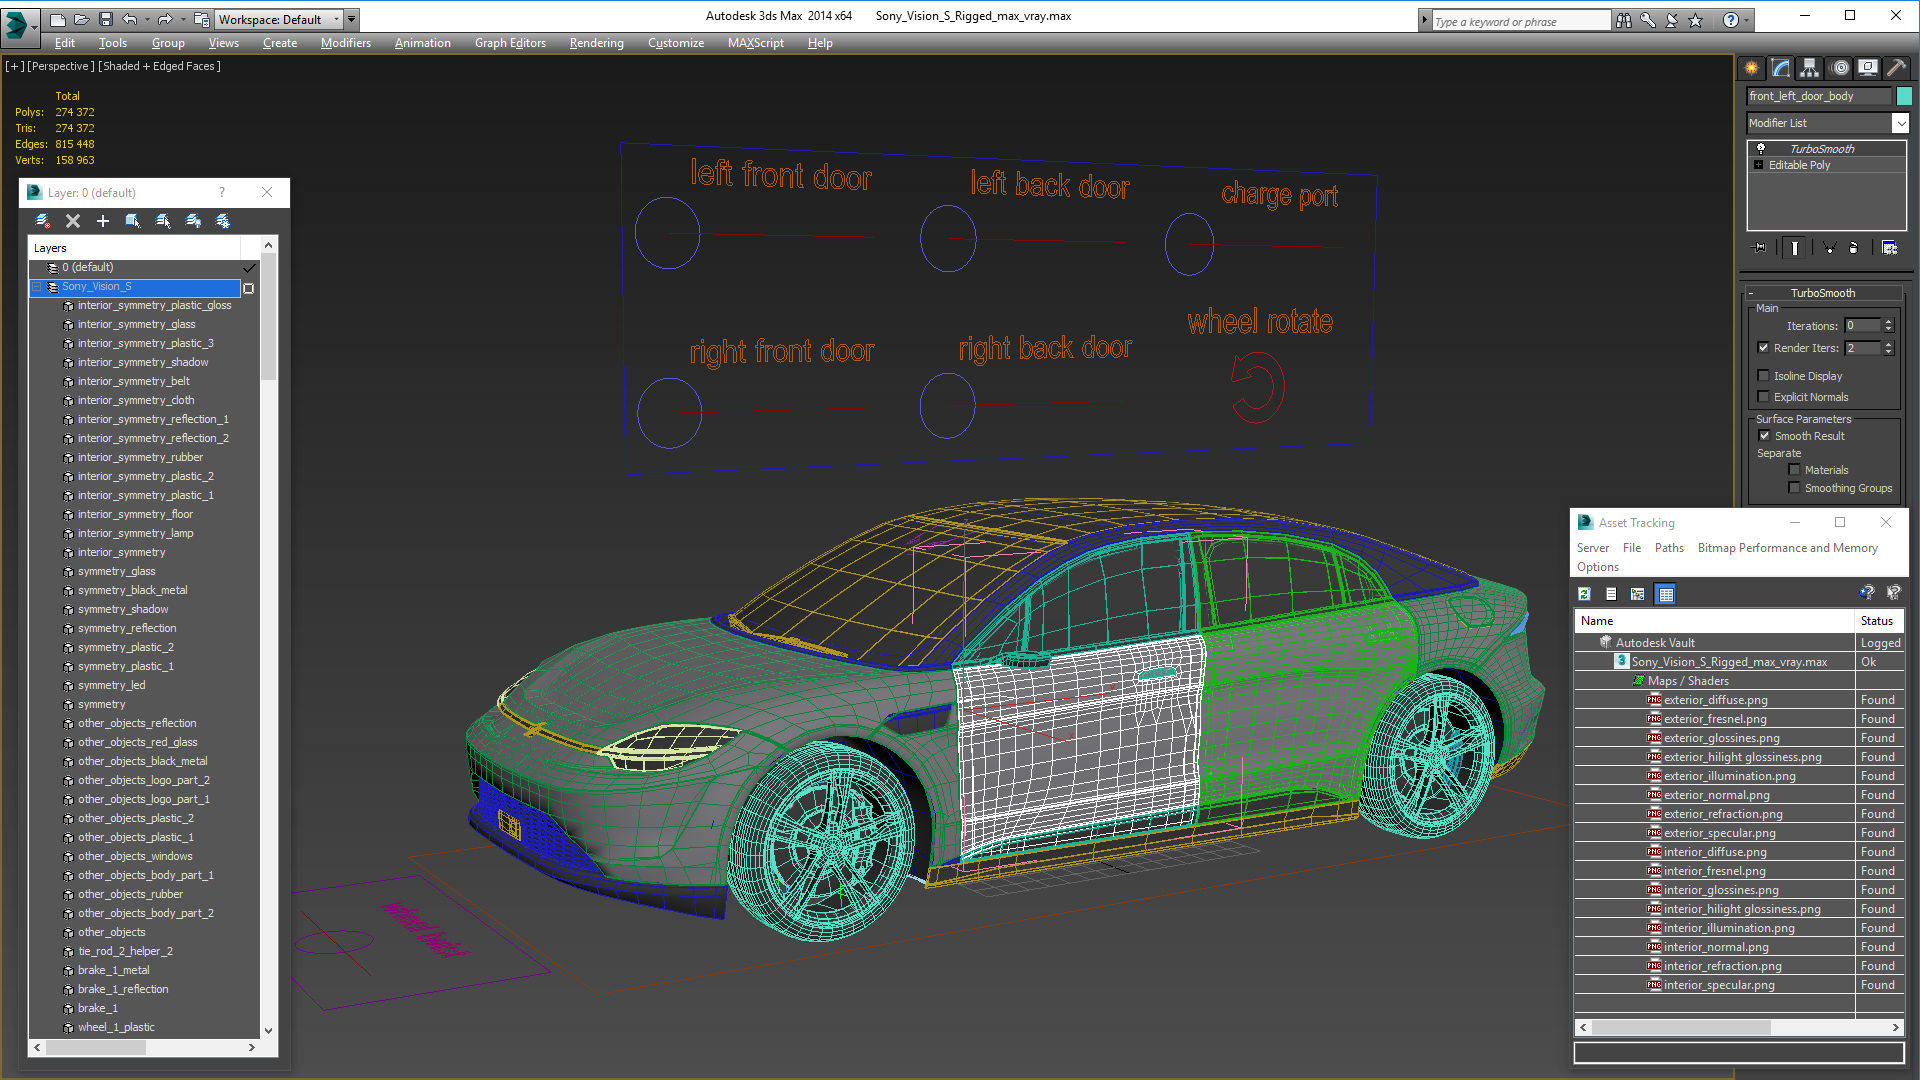
Task: Remove modifier from the stack icon
Action: [x=1854, y=247]
